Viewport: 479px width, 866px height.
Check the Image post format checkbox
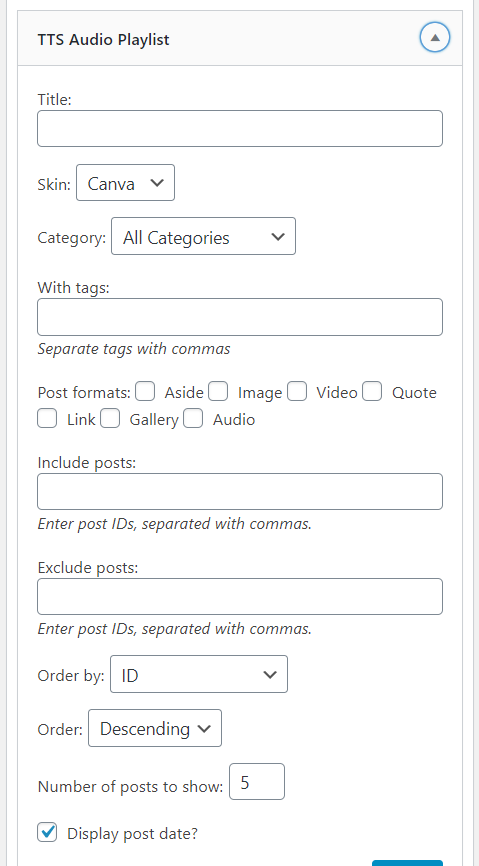click(x=218, y=392)
